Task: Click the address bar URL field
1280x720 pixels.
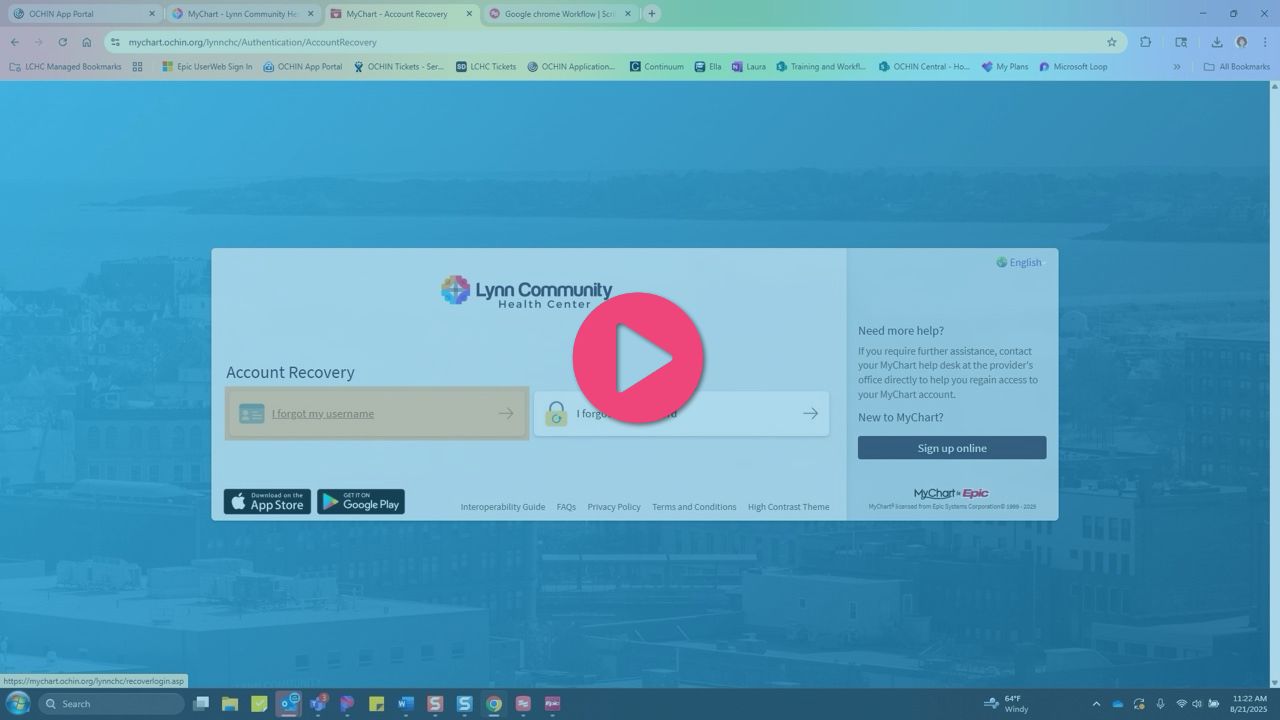Action: pyautogui.click(x=600, y=42)
